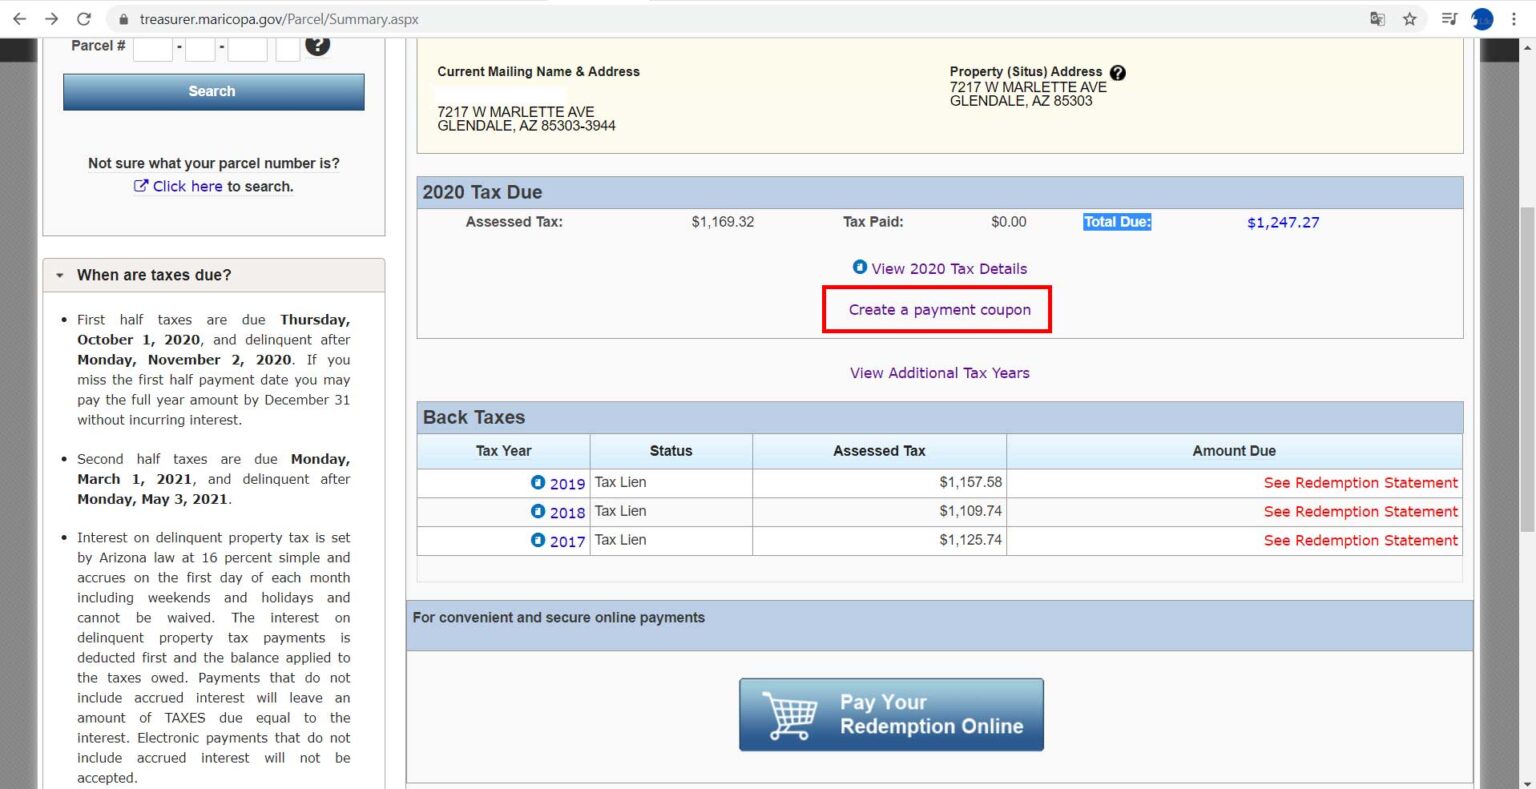
Task: Click the first Parcel # input box
Action: click(153, 46)
